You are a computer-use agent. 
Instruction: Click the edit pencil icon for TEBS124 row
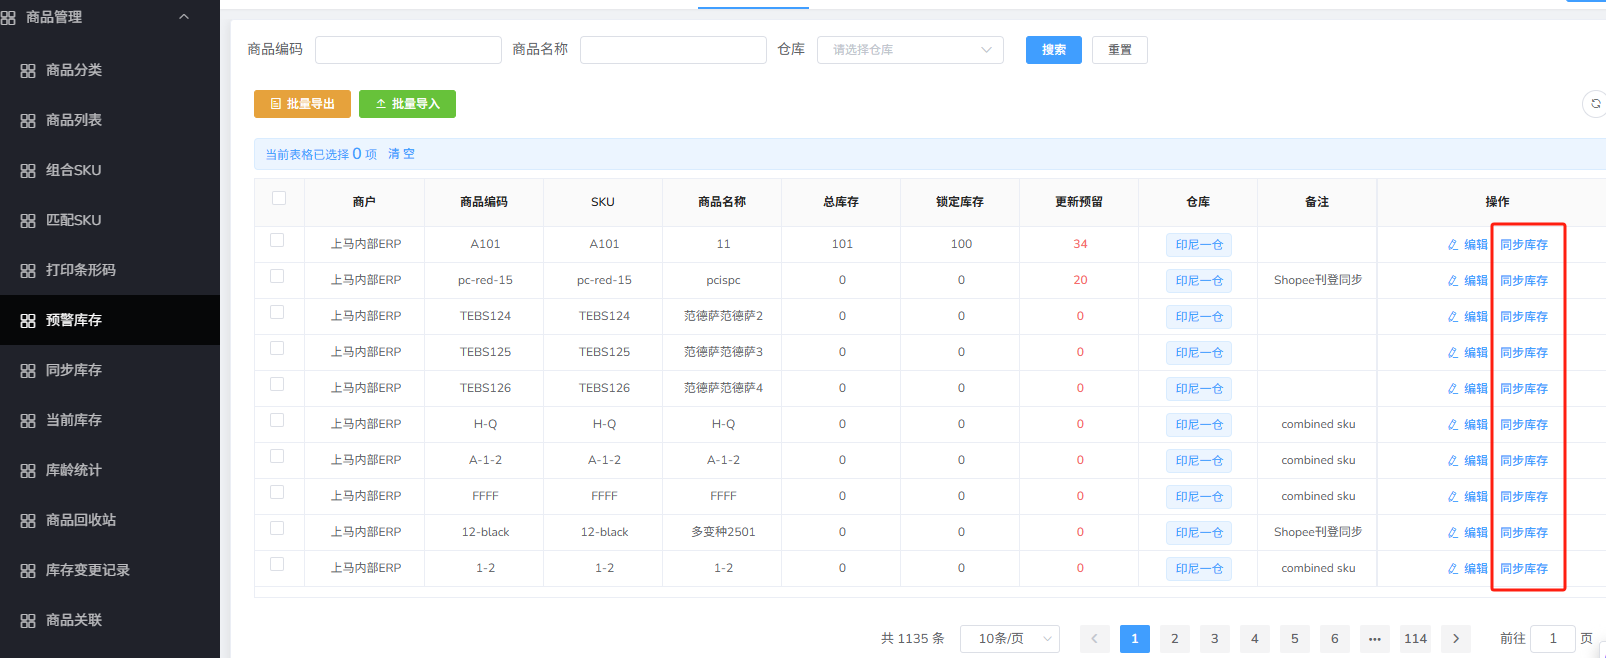point(1453,317)
